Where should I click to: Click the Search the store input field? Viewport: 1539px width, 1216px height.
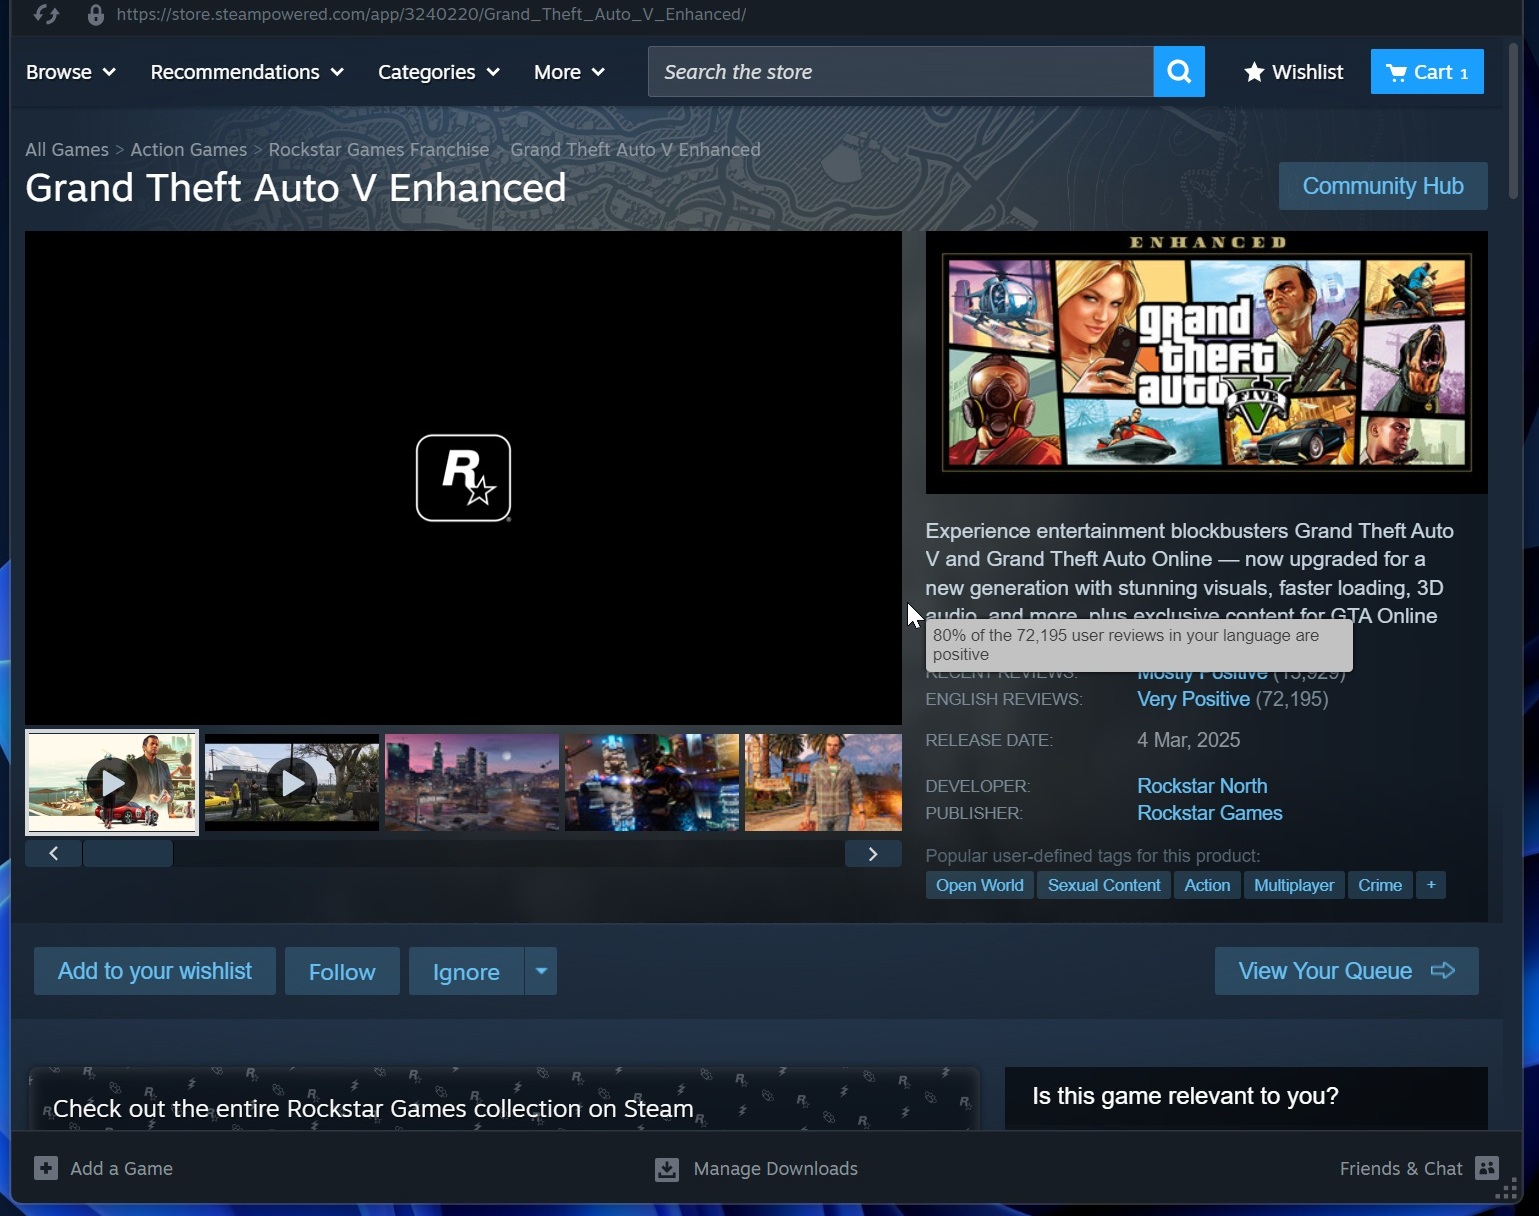(900, 72)
